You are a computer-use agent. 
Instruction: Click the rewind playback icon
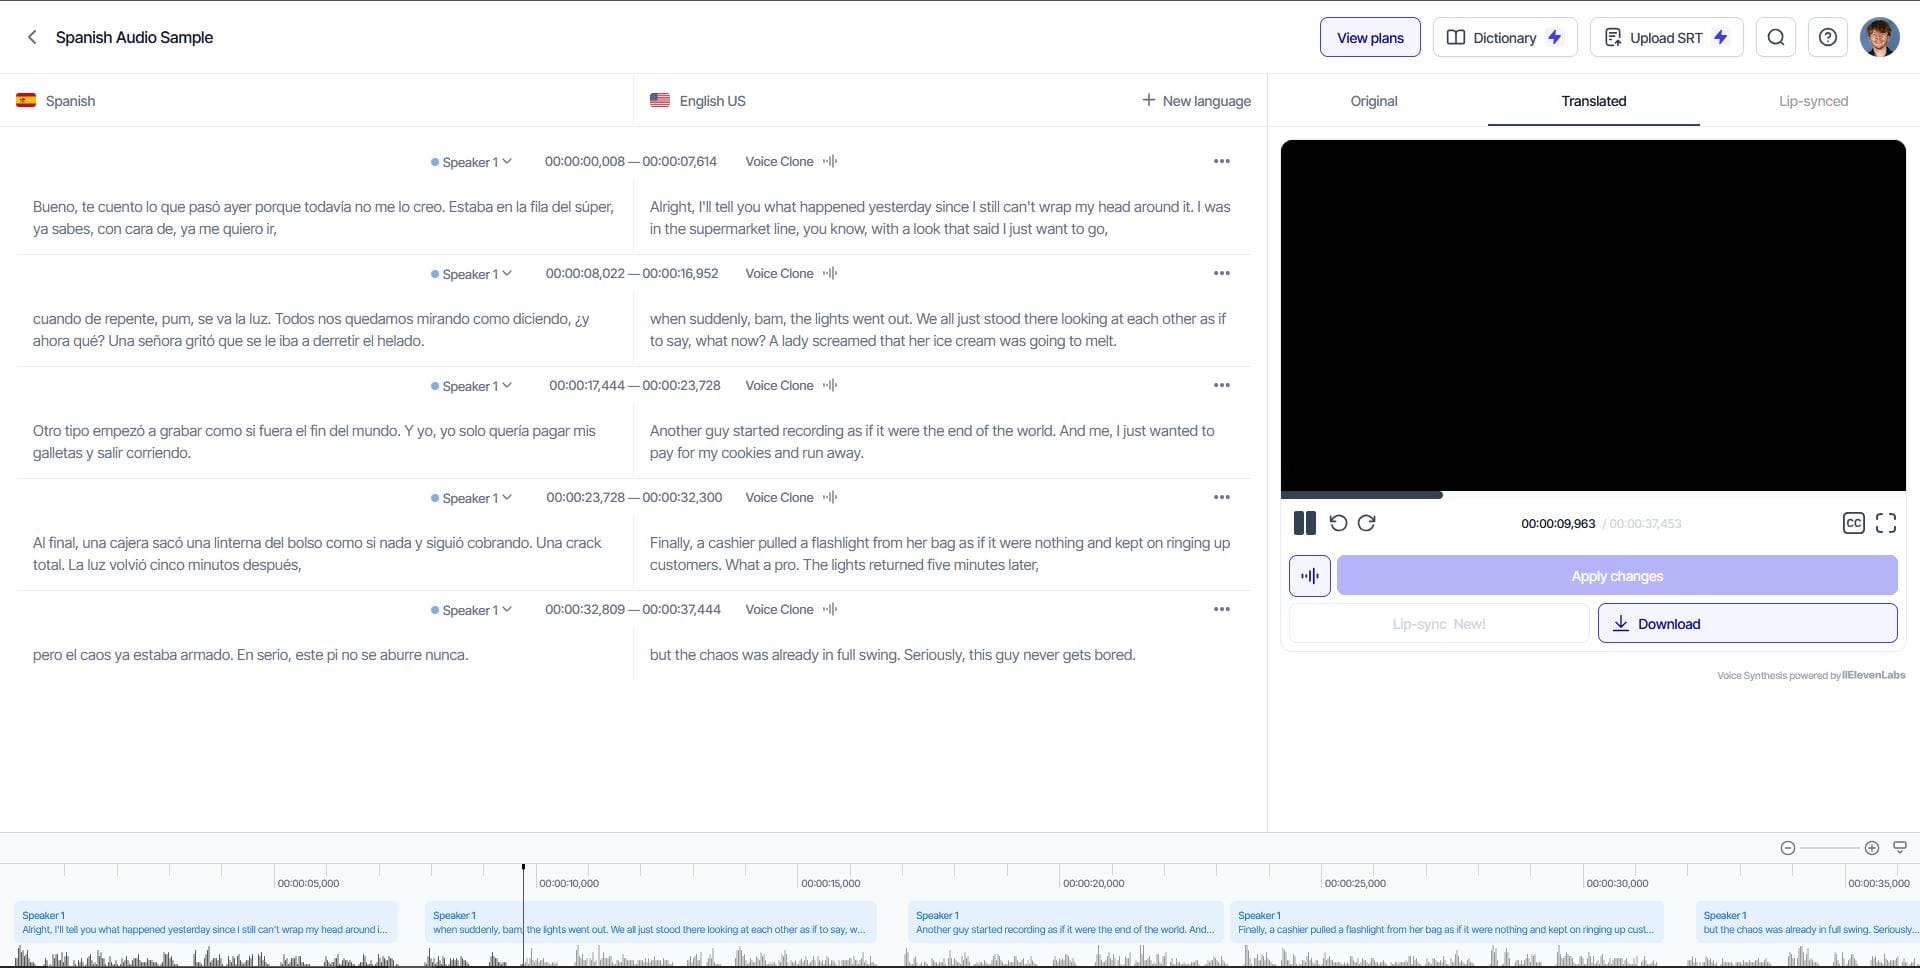(x=1338, y=523)
